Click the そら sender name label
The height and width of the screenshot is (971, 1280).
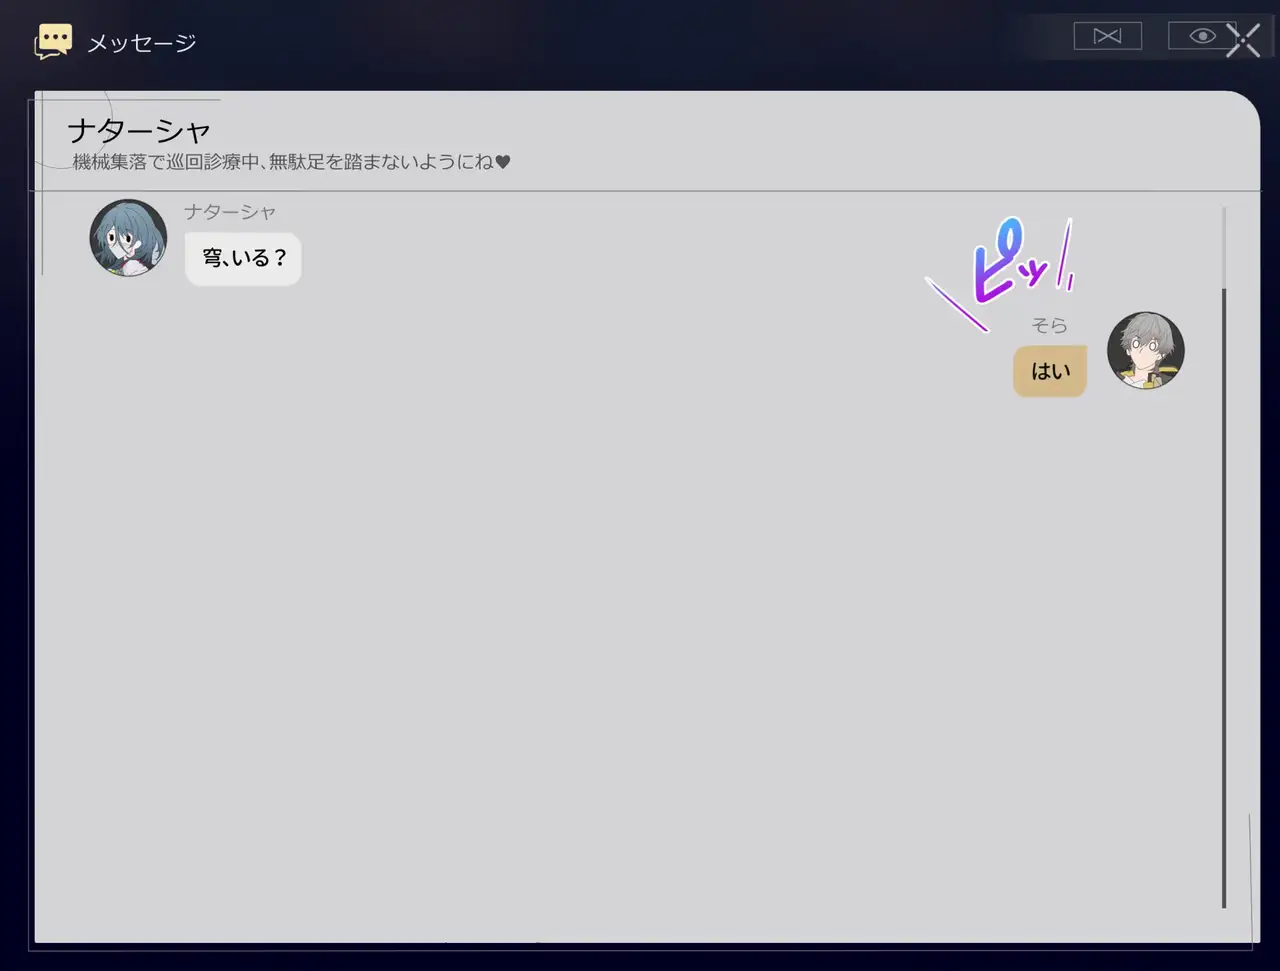tap(1050, 325)
